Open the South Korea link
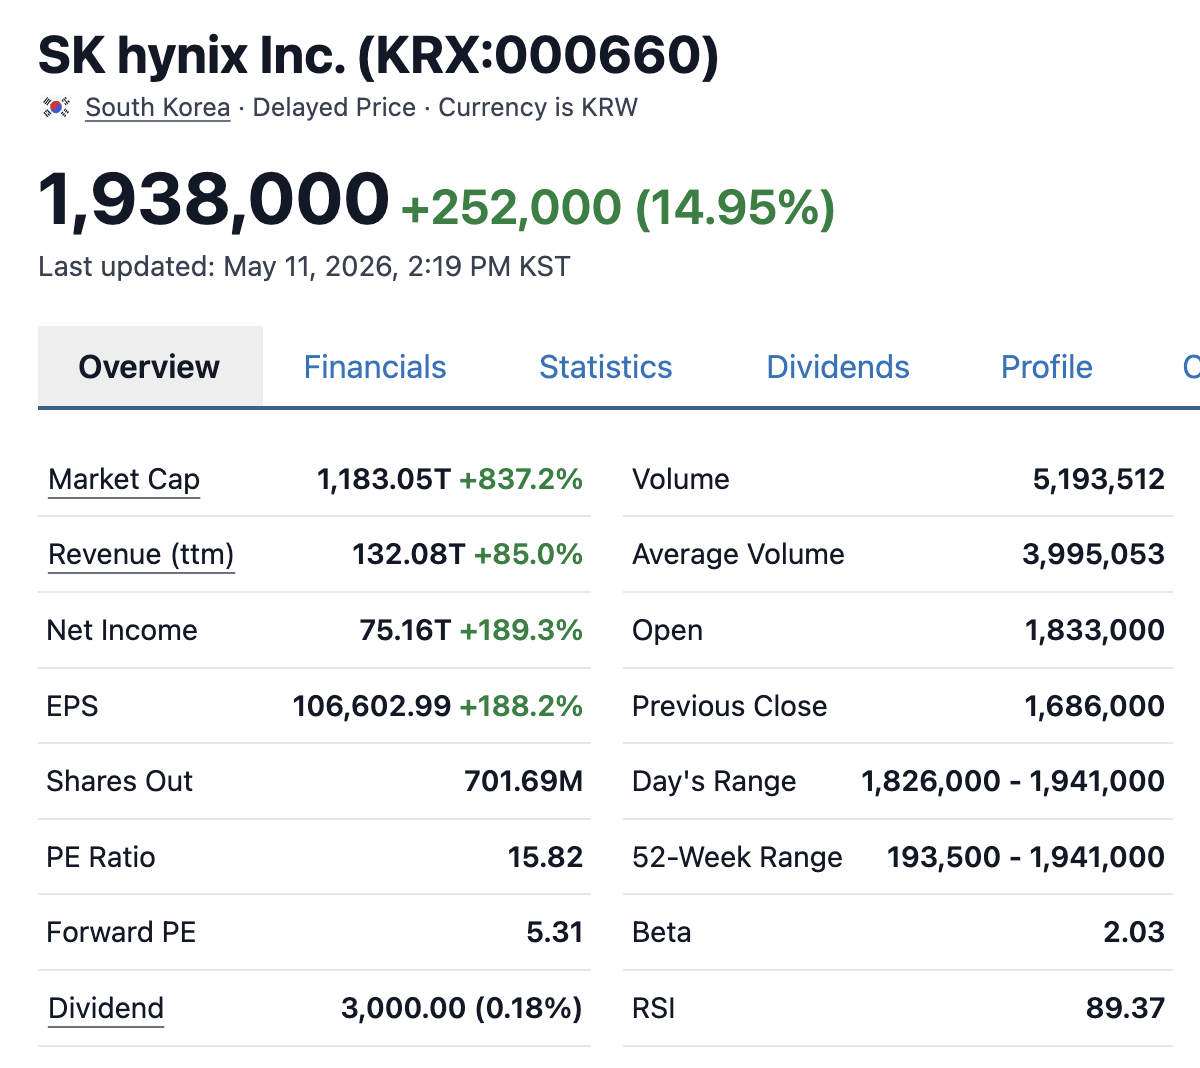Viewport: 1200px width, 1068px height. click(158, 107)
